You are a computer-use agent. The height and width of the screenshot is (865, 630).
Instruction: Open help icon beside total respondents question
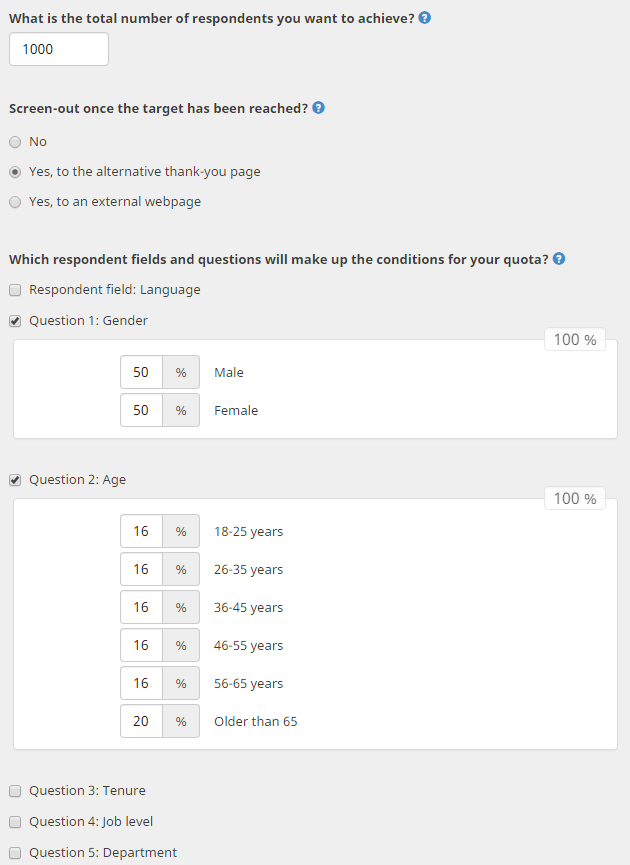click(x=424, y=18)
